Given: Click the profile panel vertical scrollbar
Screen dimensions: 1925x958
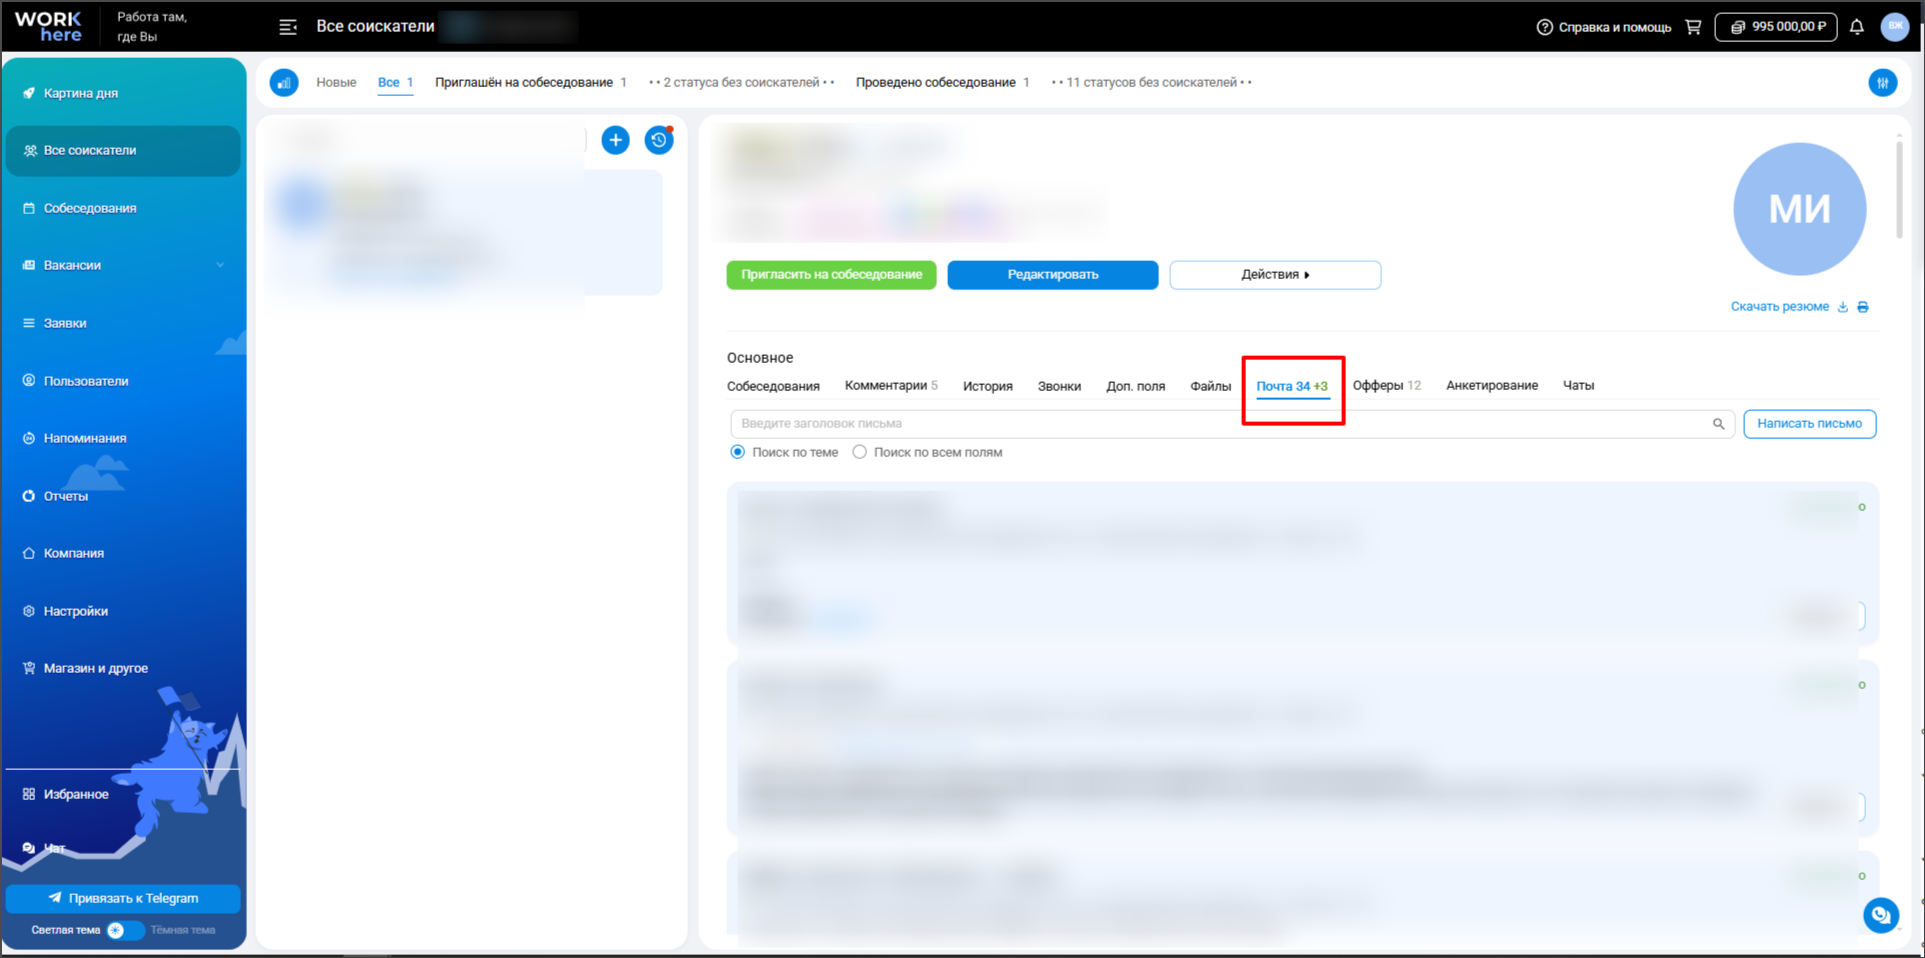Looking at the screenshot, I should (x=1899, y=190).
